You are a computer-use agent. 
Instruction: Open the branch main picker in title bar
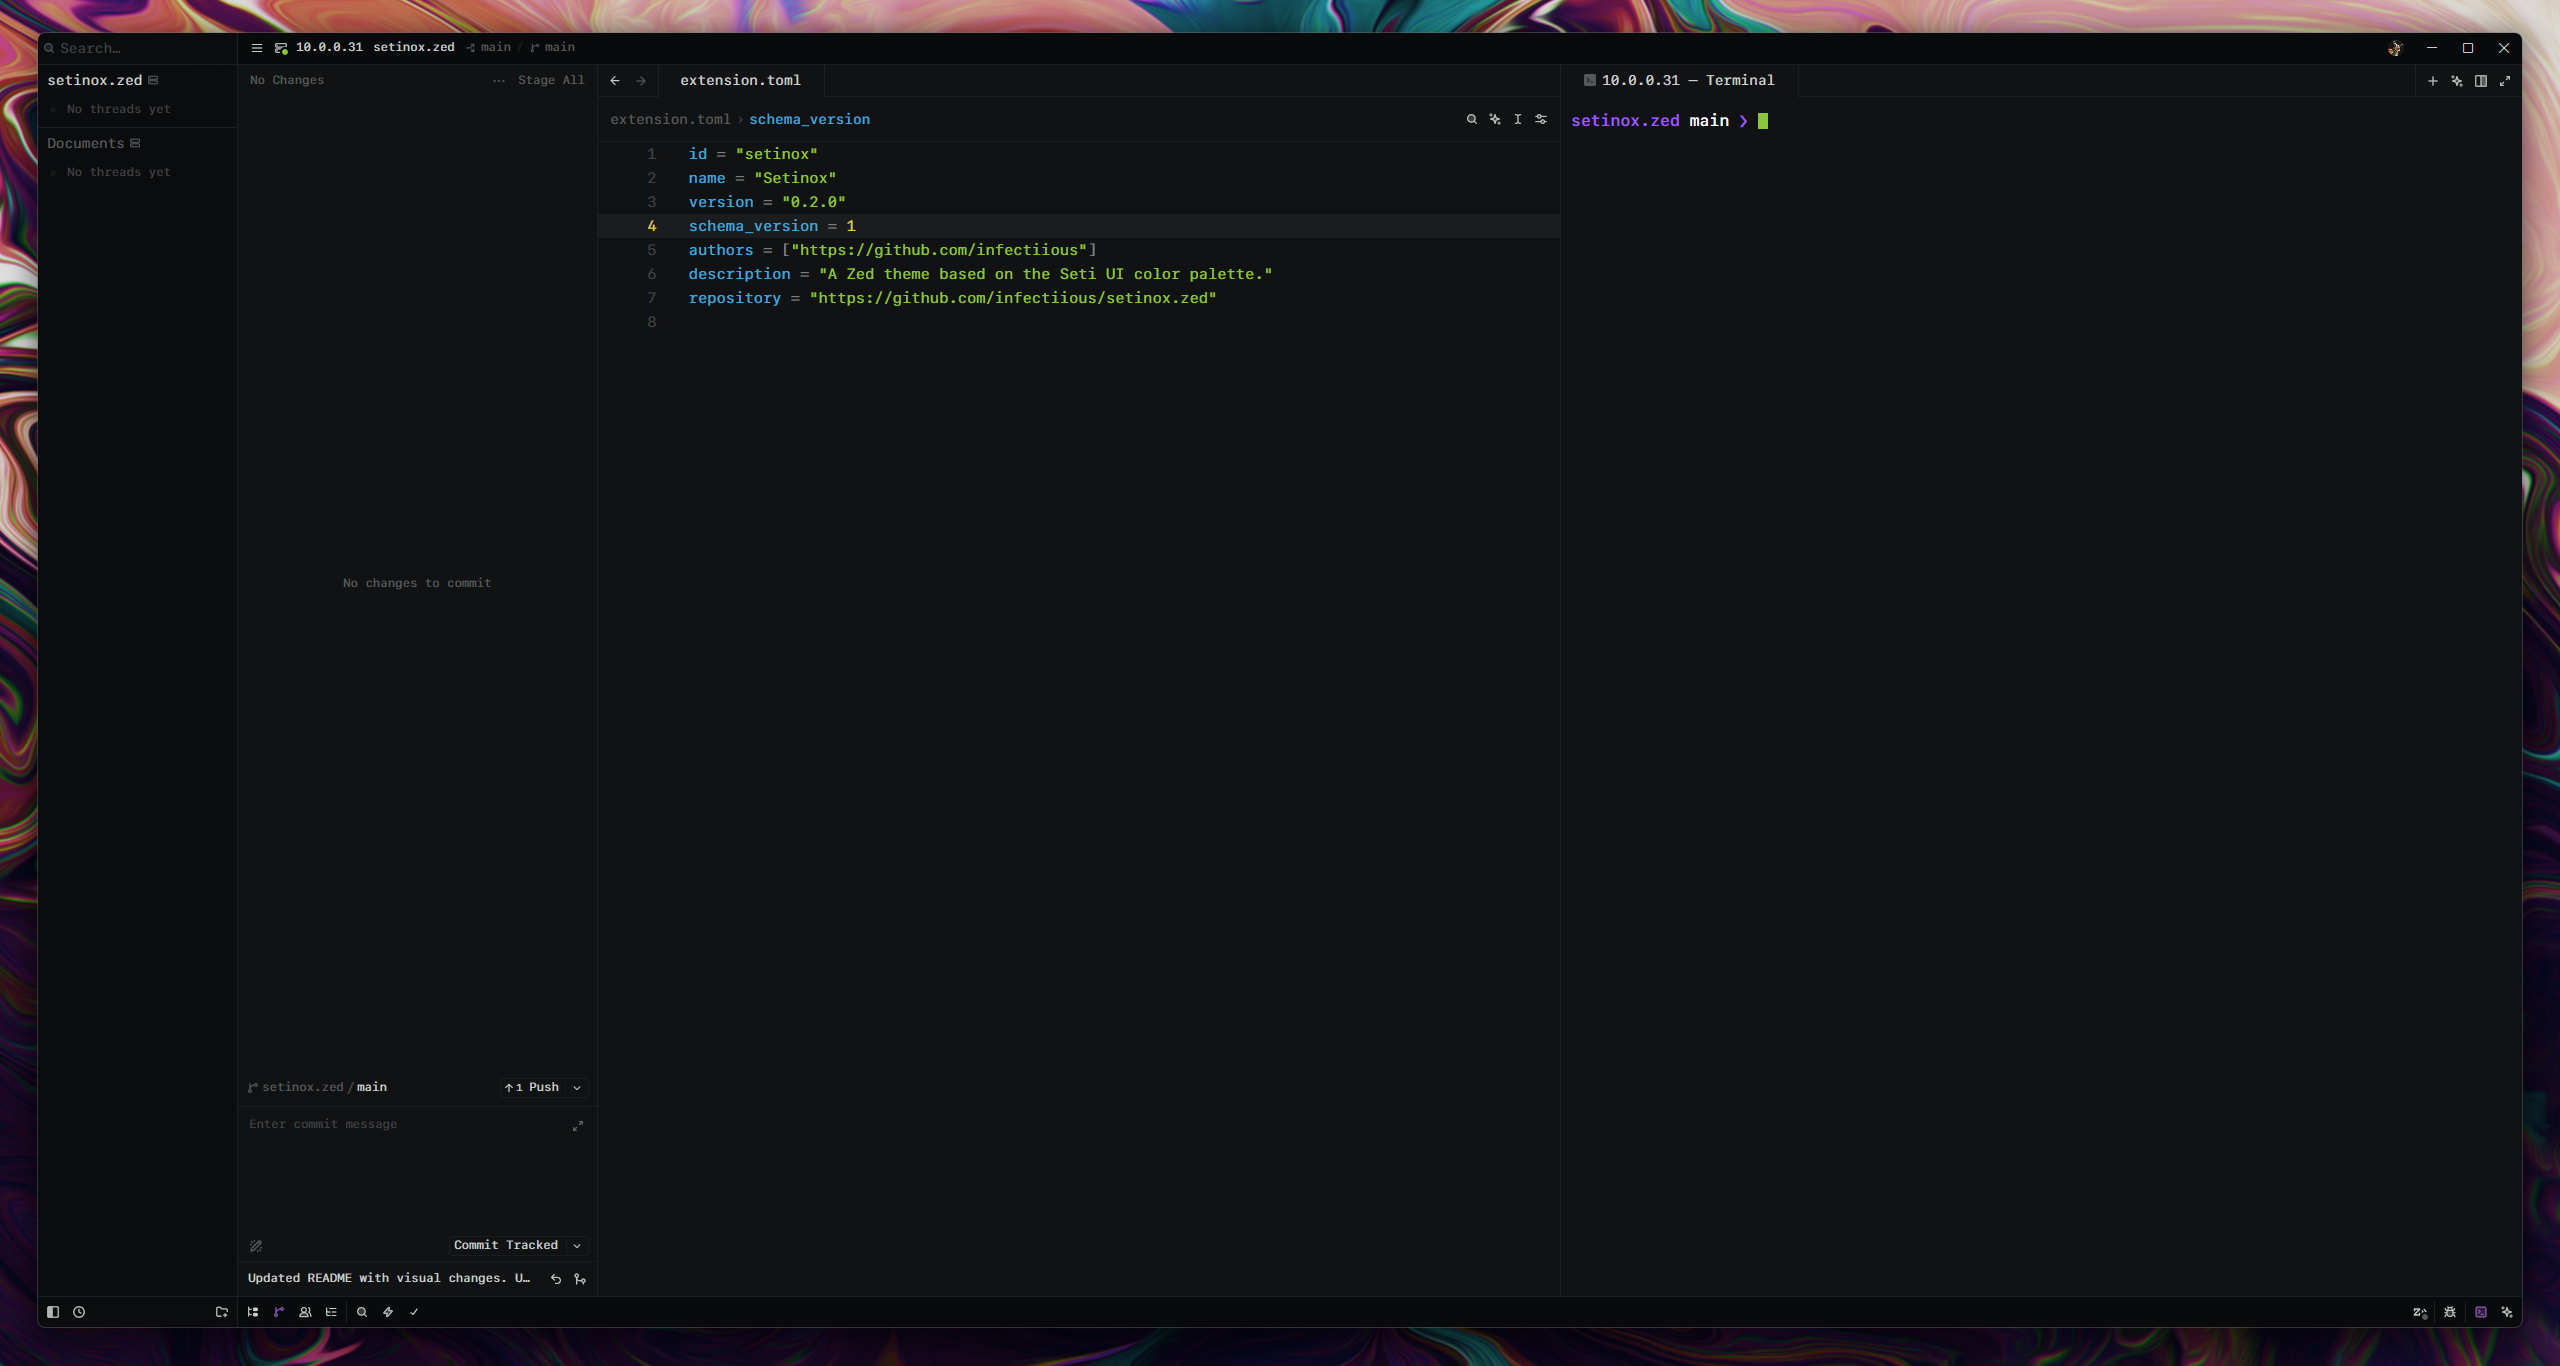pos(552,48)
